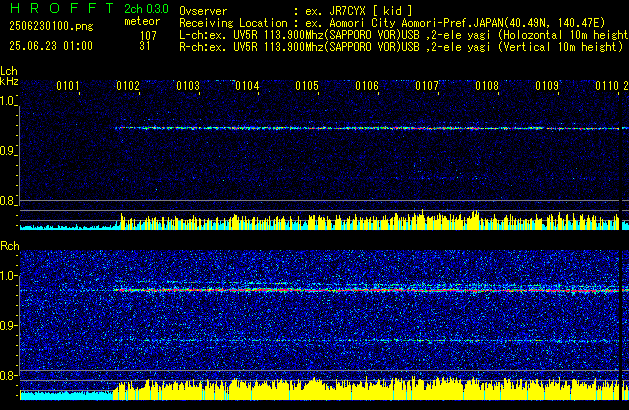Click the 0102 time marker
The image size is (629, 410).
coord(128,86)
